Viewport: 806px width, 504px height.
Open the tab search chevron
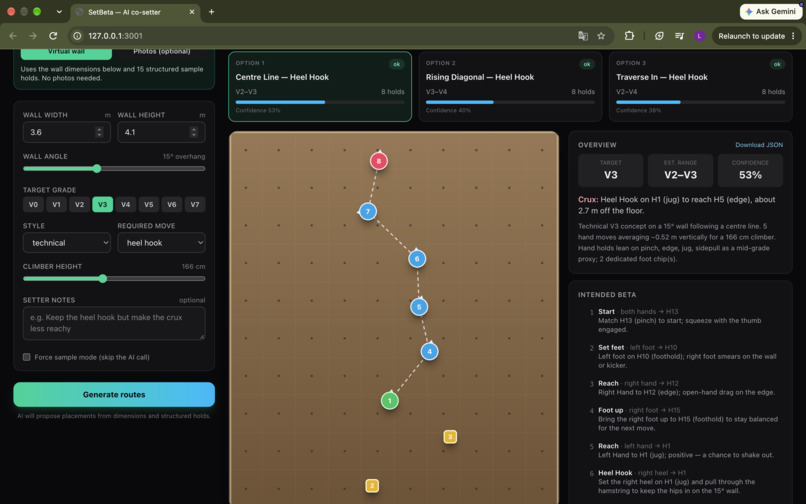[59, 11]
